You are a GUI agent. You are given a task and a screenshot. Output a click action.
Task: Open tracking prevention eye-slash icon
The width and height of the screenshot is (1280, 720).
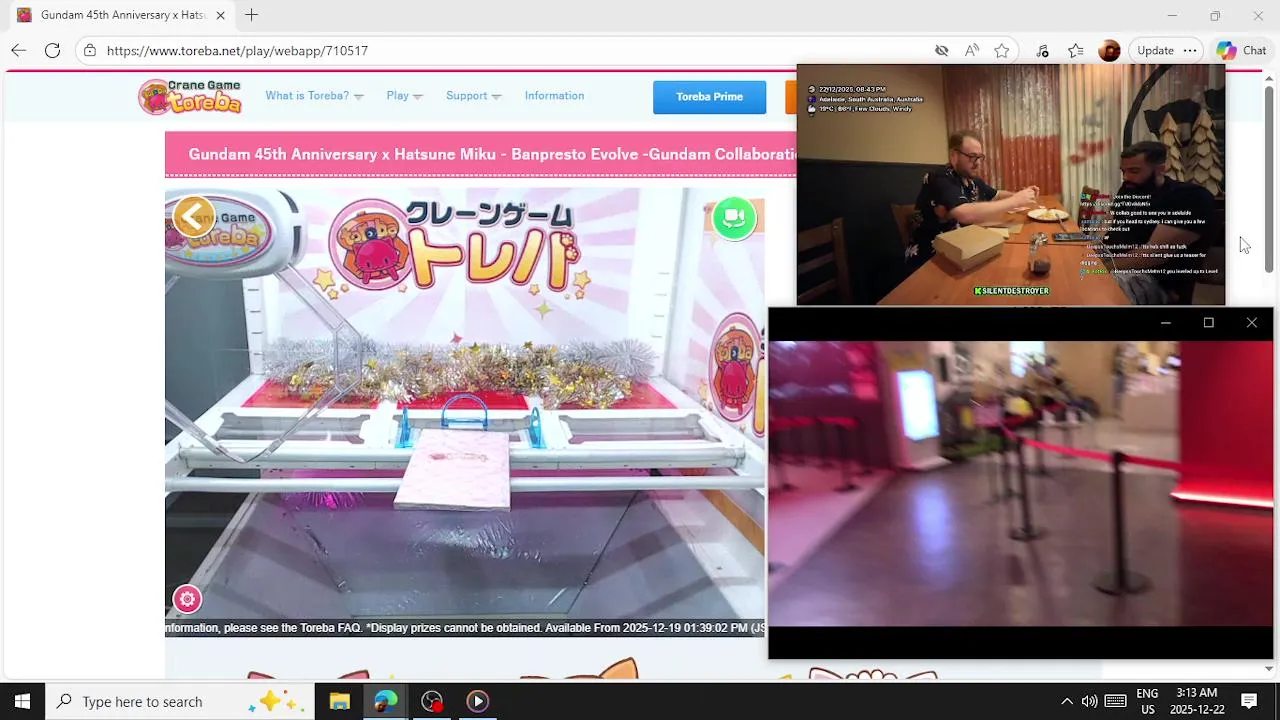[x=941, y=50]
